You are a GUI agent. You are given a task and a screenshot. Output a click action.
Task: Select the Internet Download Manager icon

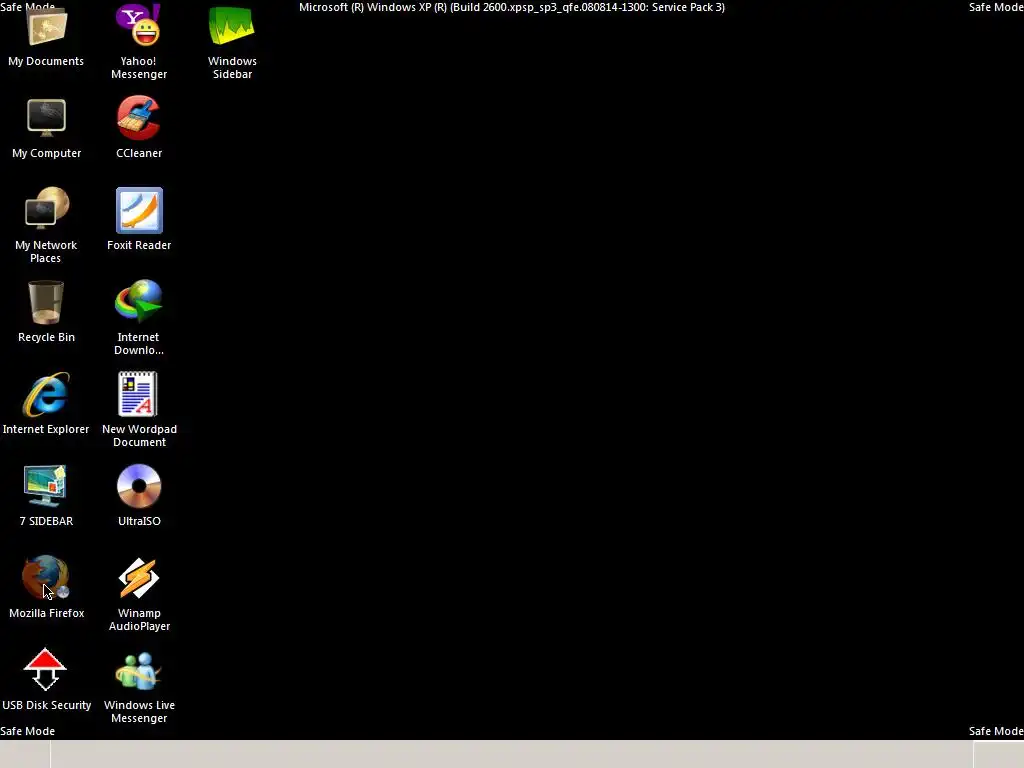[x=138, y=301]
